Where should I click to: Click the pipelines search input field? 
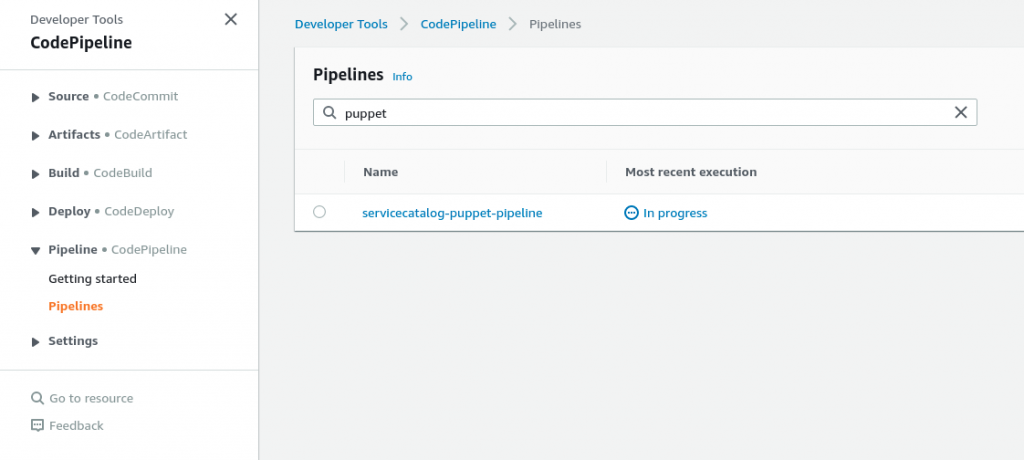coord(645,112)
